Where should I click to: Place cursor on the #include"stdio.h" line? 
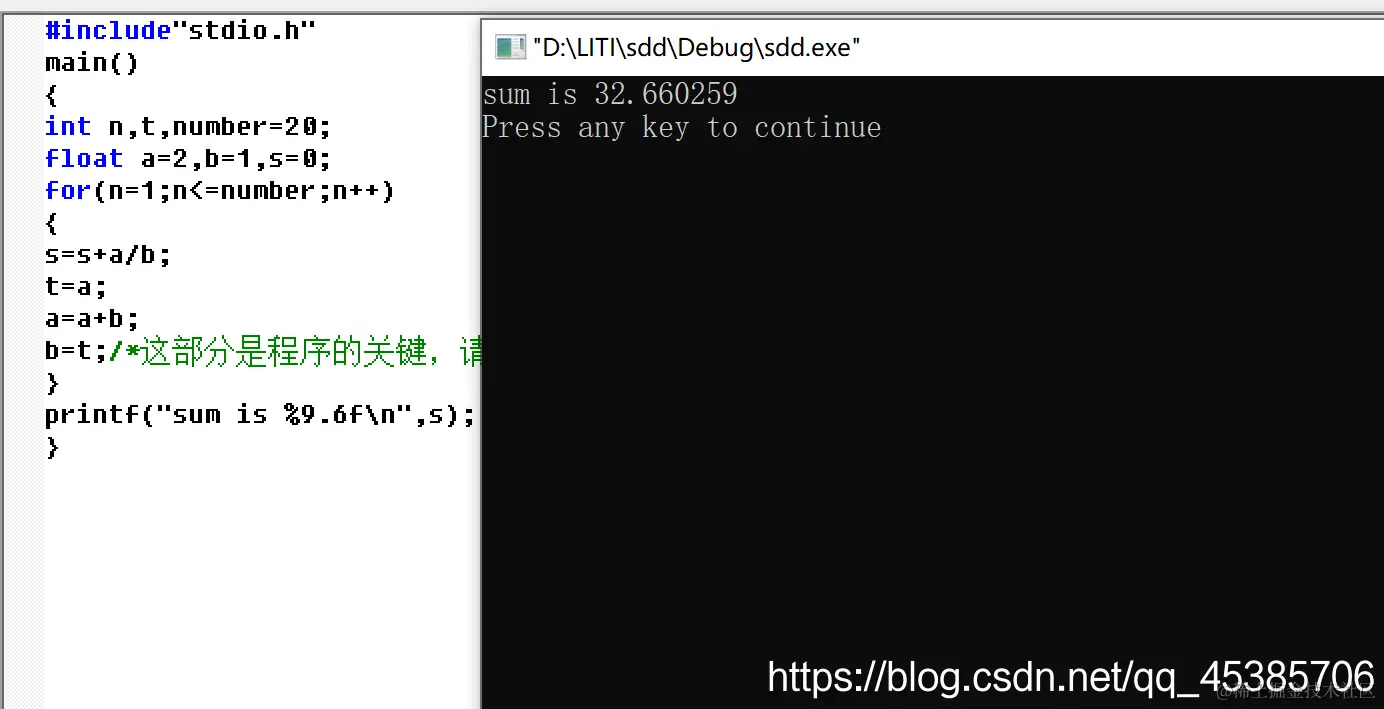[181, 31]
